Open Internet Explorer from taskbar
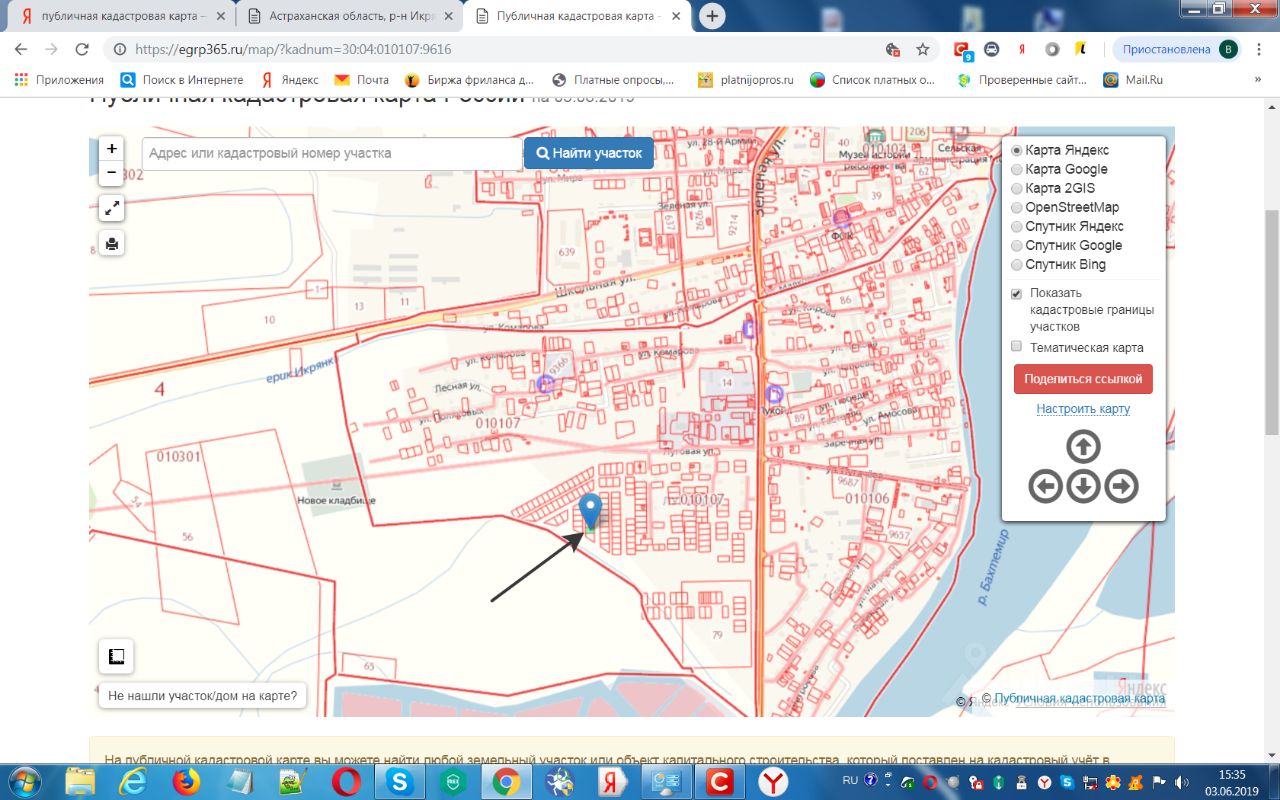1280x800 pixels. point(133,780)
